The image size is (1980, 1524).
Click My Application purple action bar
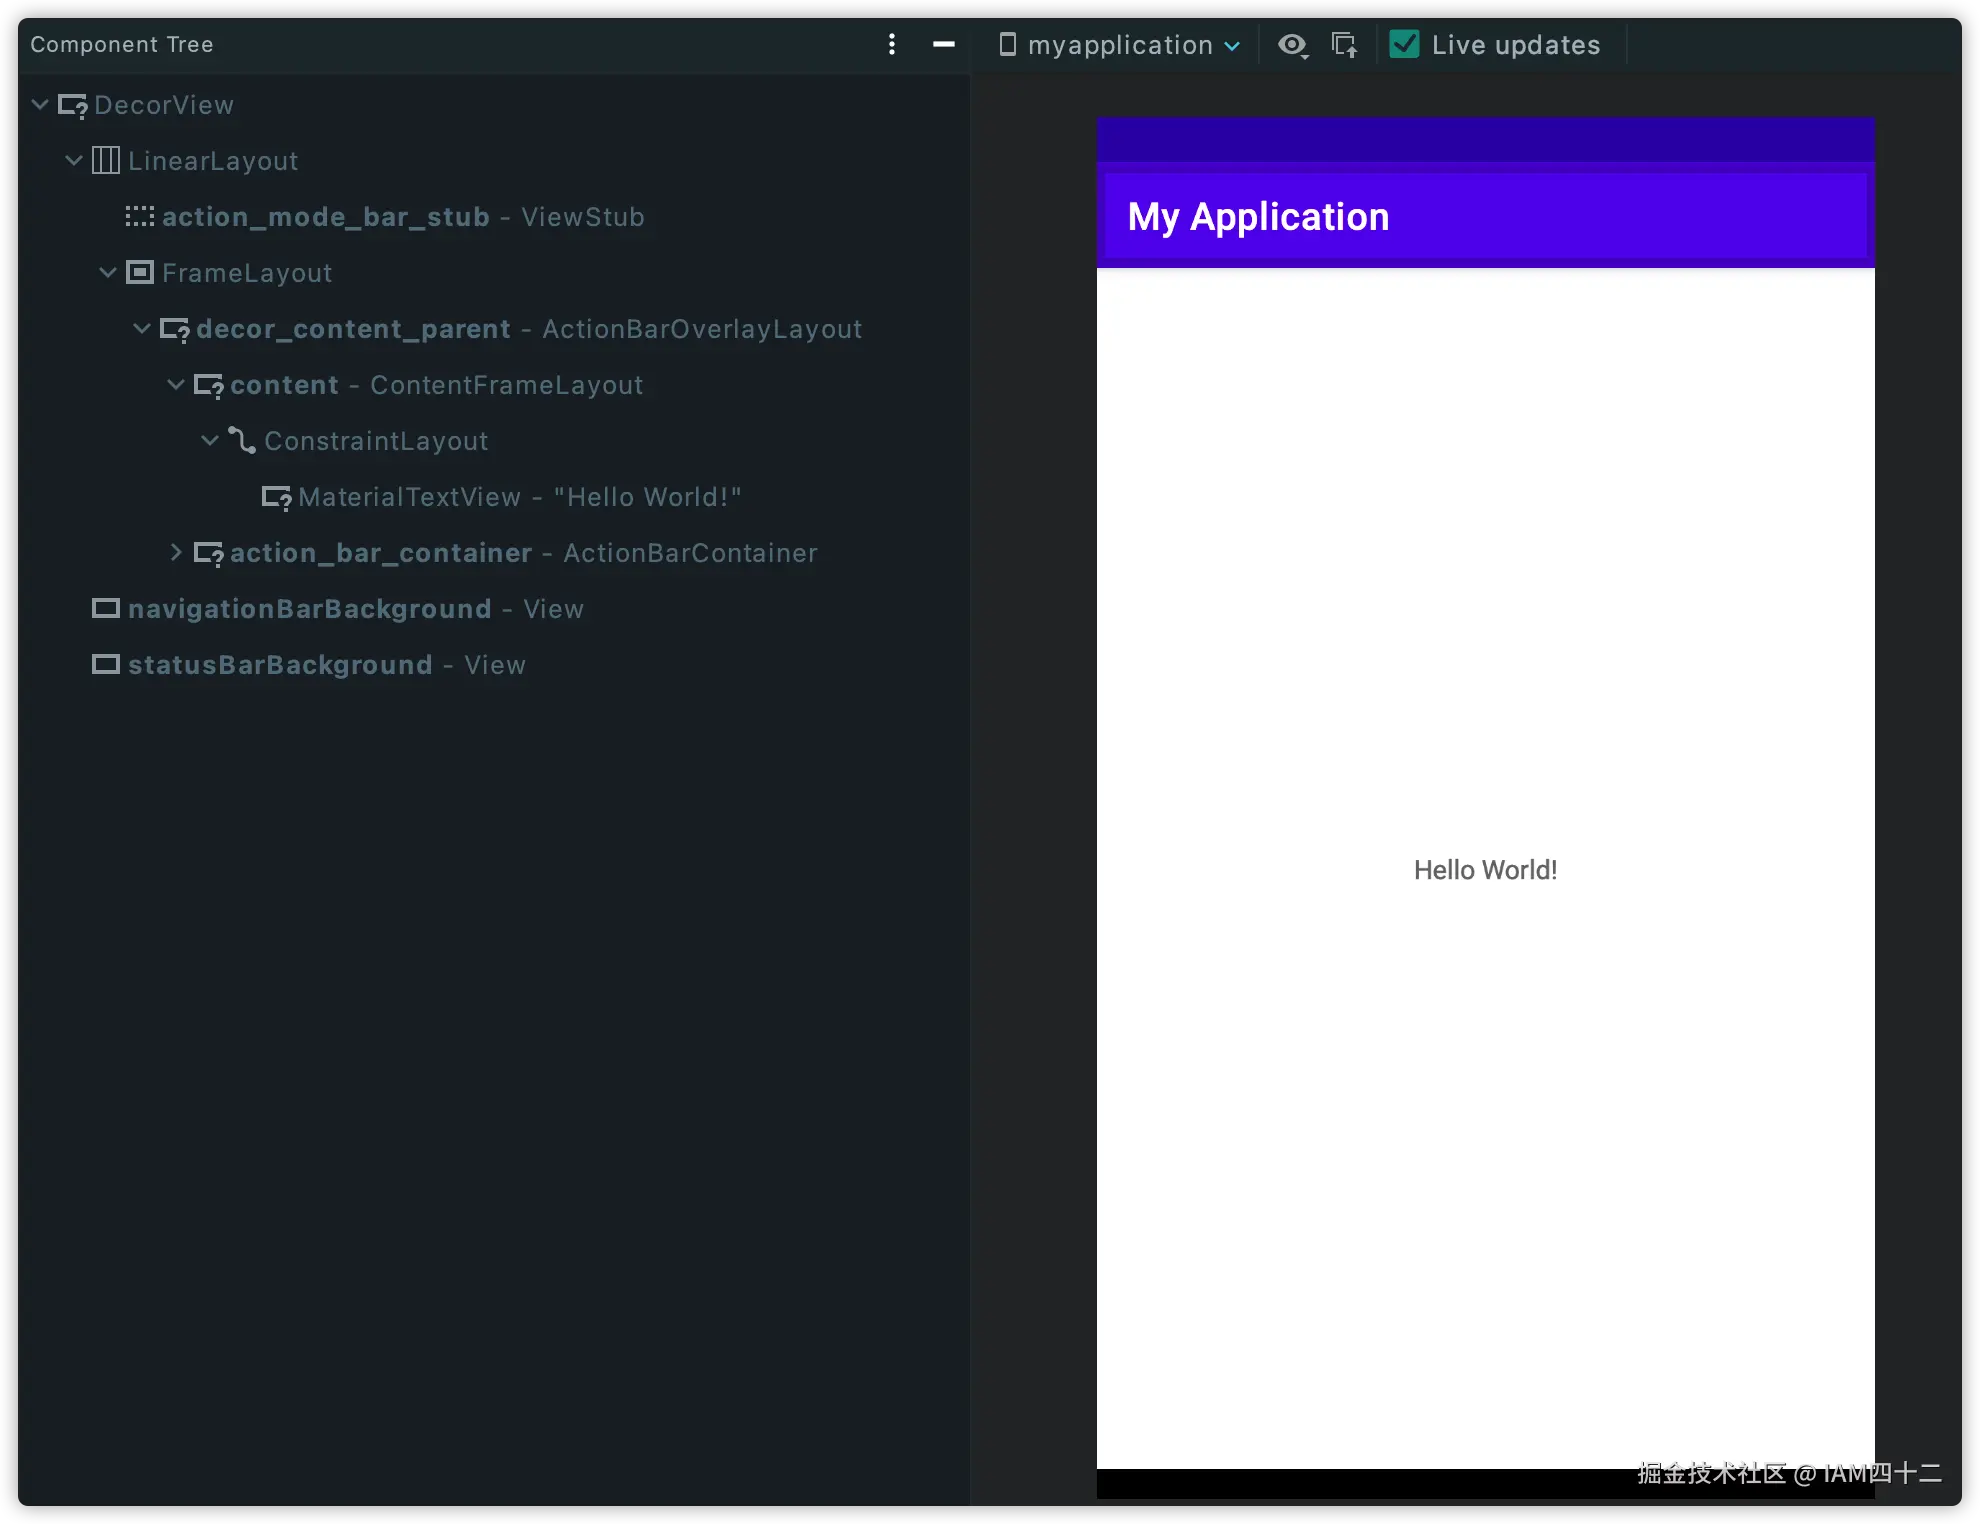(1485, 217)
